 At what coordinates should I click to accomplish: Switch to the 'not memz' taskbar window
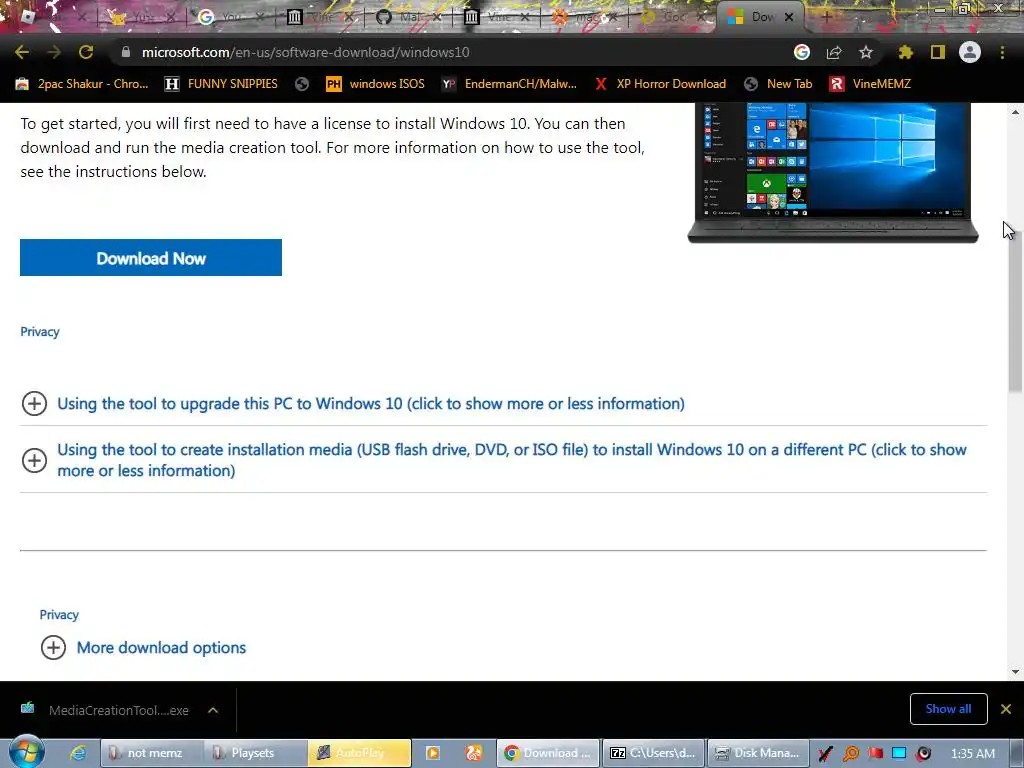pos(152,753)
